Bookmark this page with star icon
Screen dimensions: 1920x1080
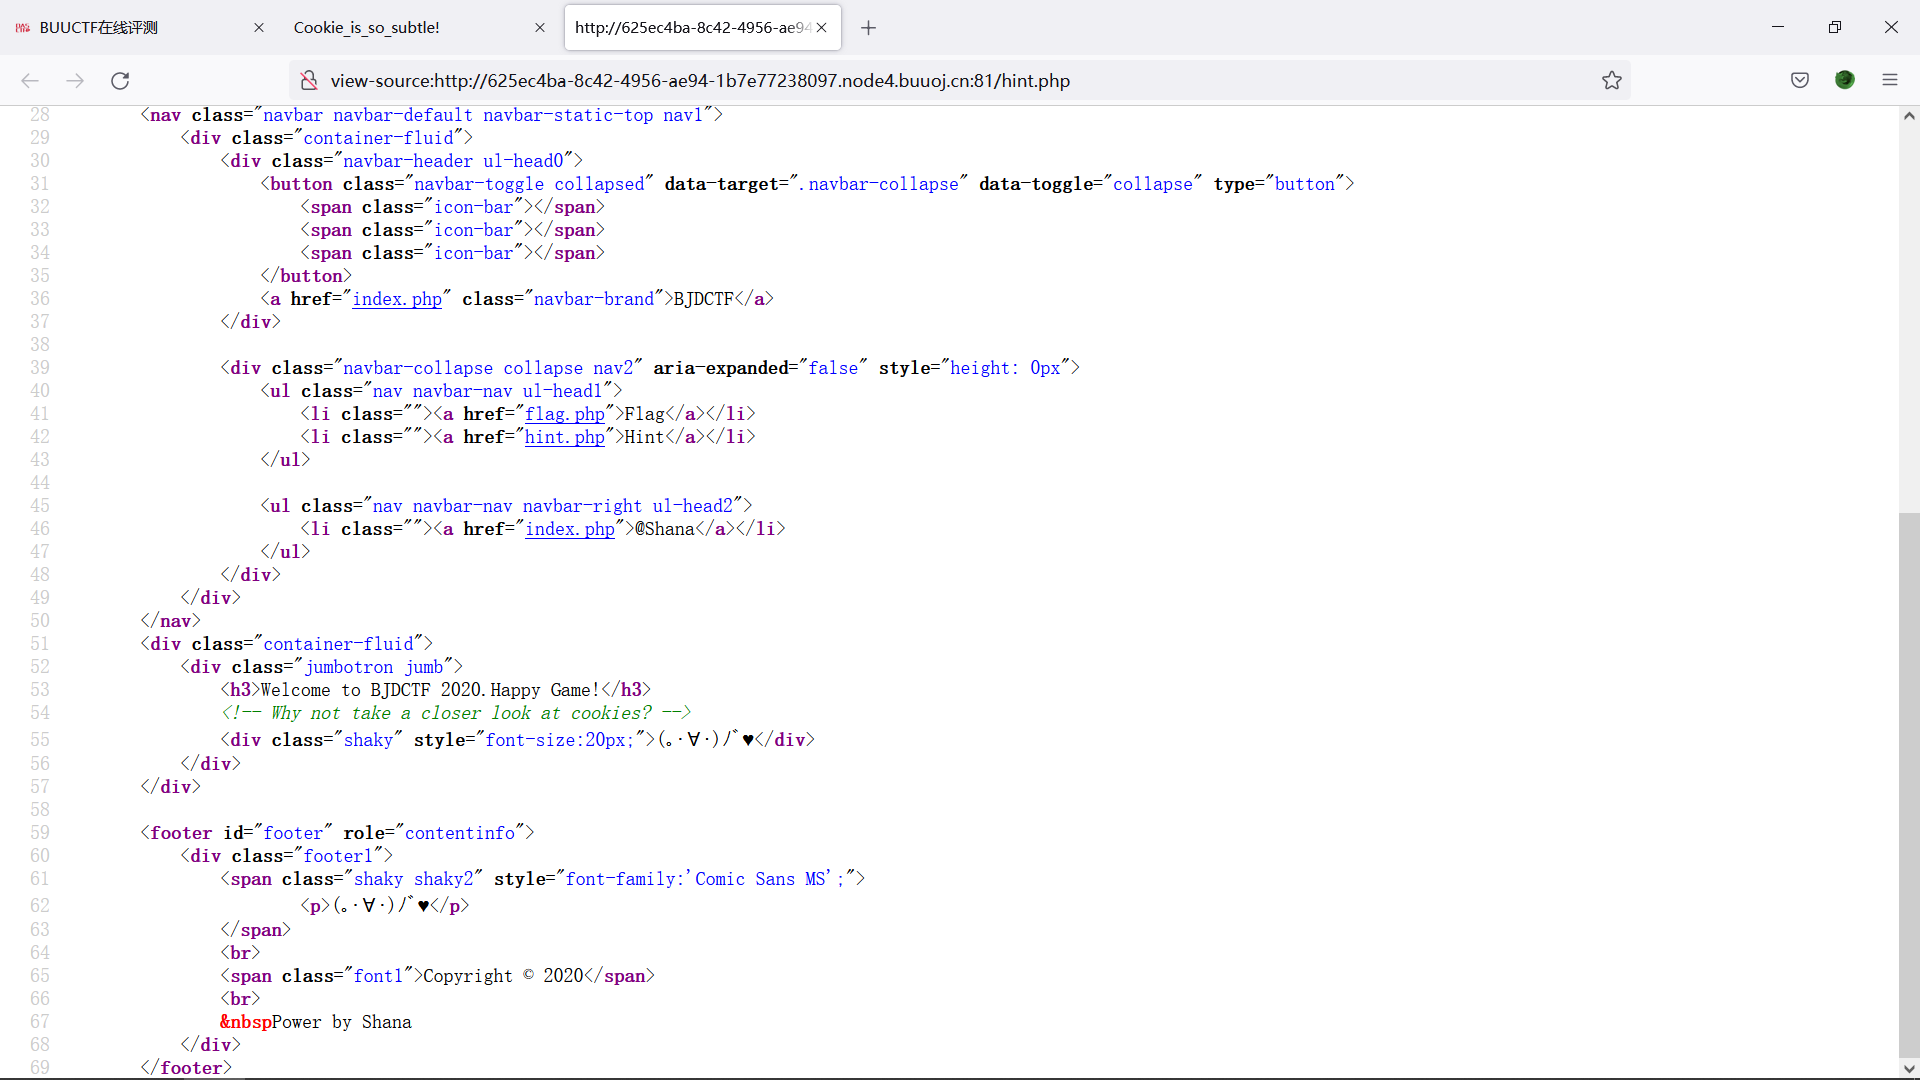point(1611,81)
